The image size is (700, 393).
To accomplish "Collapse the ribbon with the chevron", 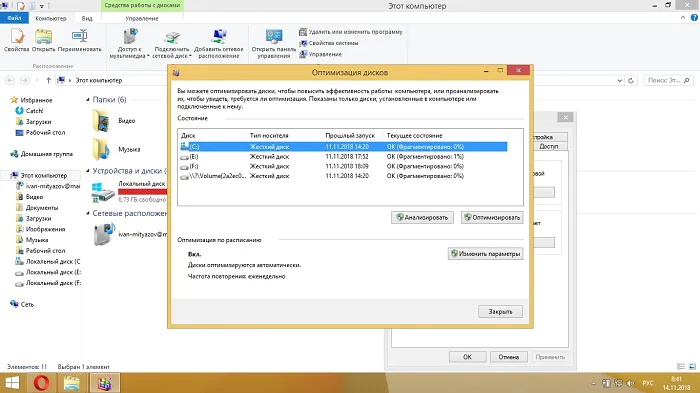I will coord(683,17).
